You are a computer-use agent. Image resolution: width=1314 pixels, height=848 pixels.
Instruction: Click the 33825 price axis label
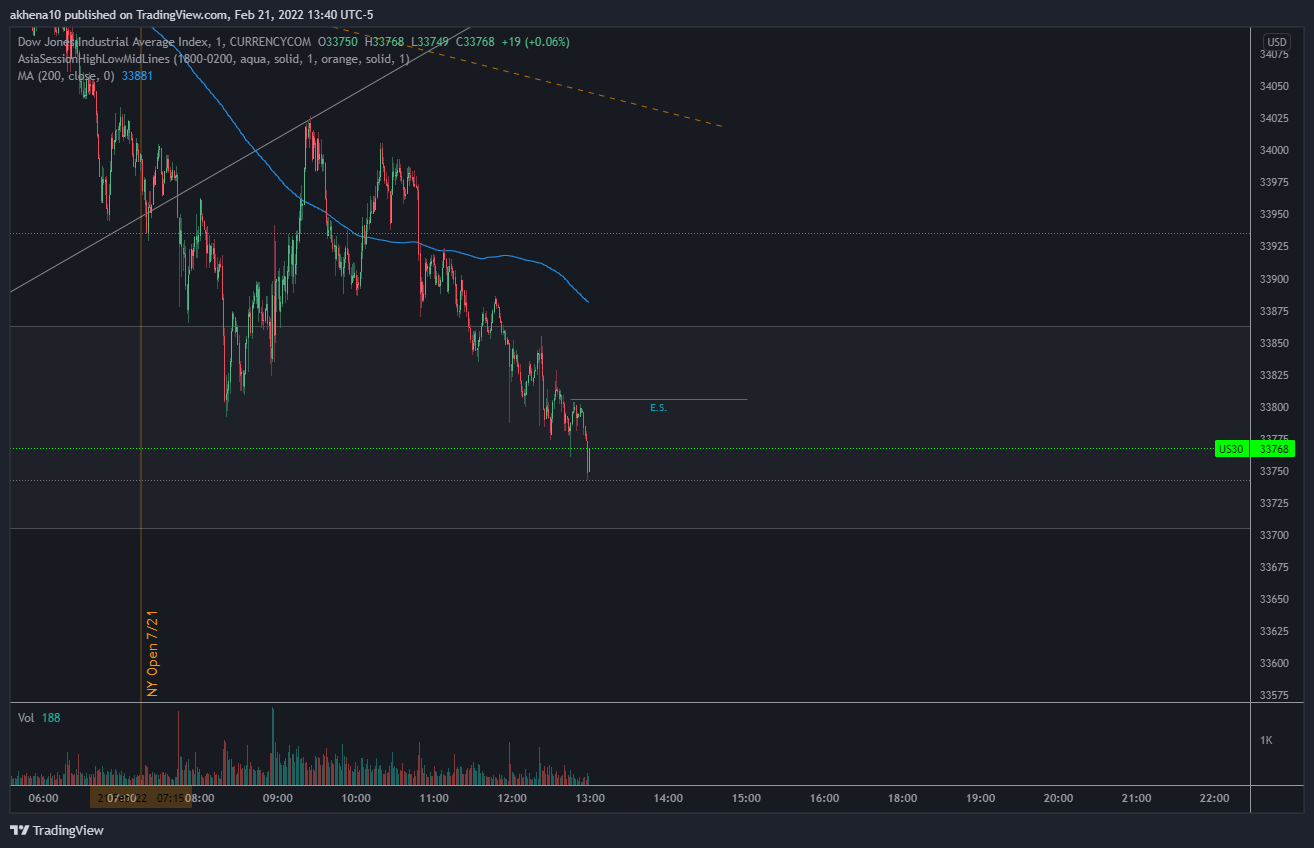click(x=1273, y=375)
